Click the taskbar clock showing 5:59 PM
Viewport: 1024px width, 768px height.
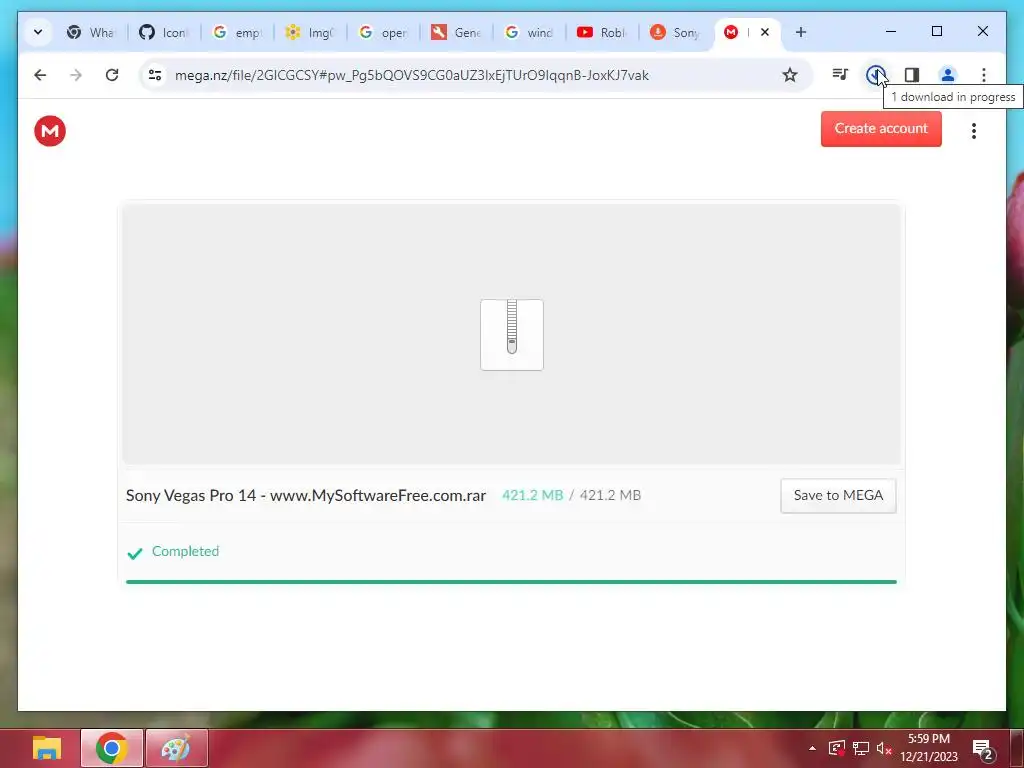point(929,748)
